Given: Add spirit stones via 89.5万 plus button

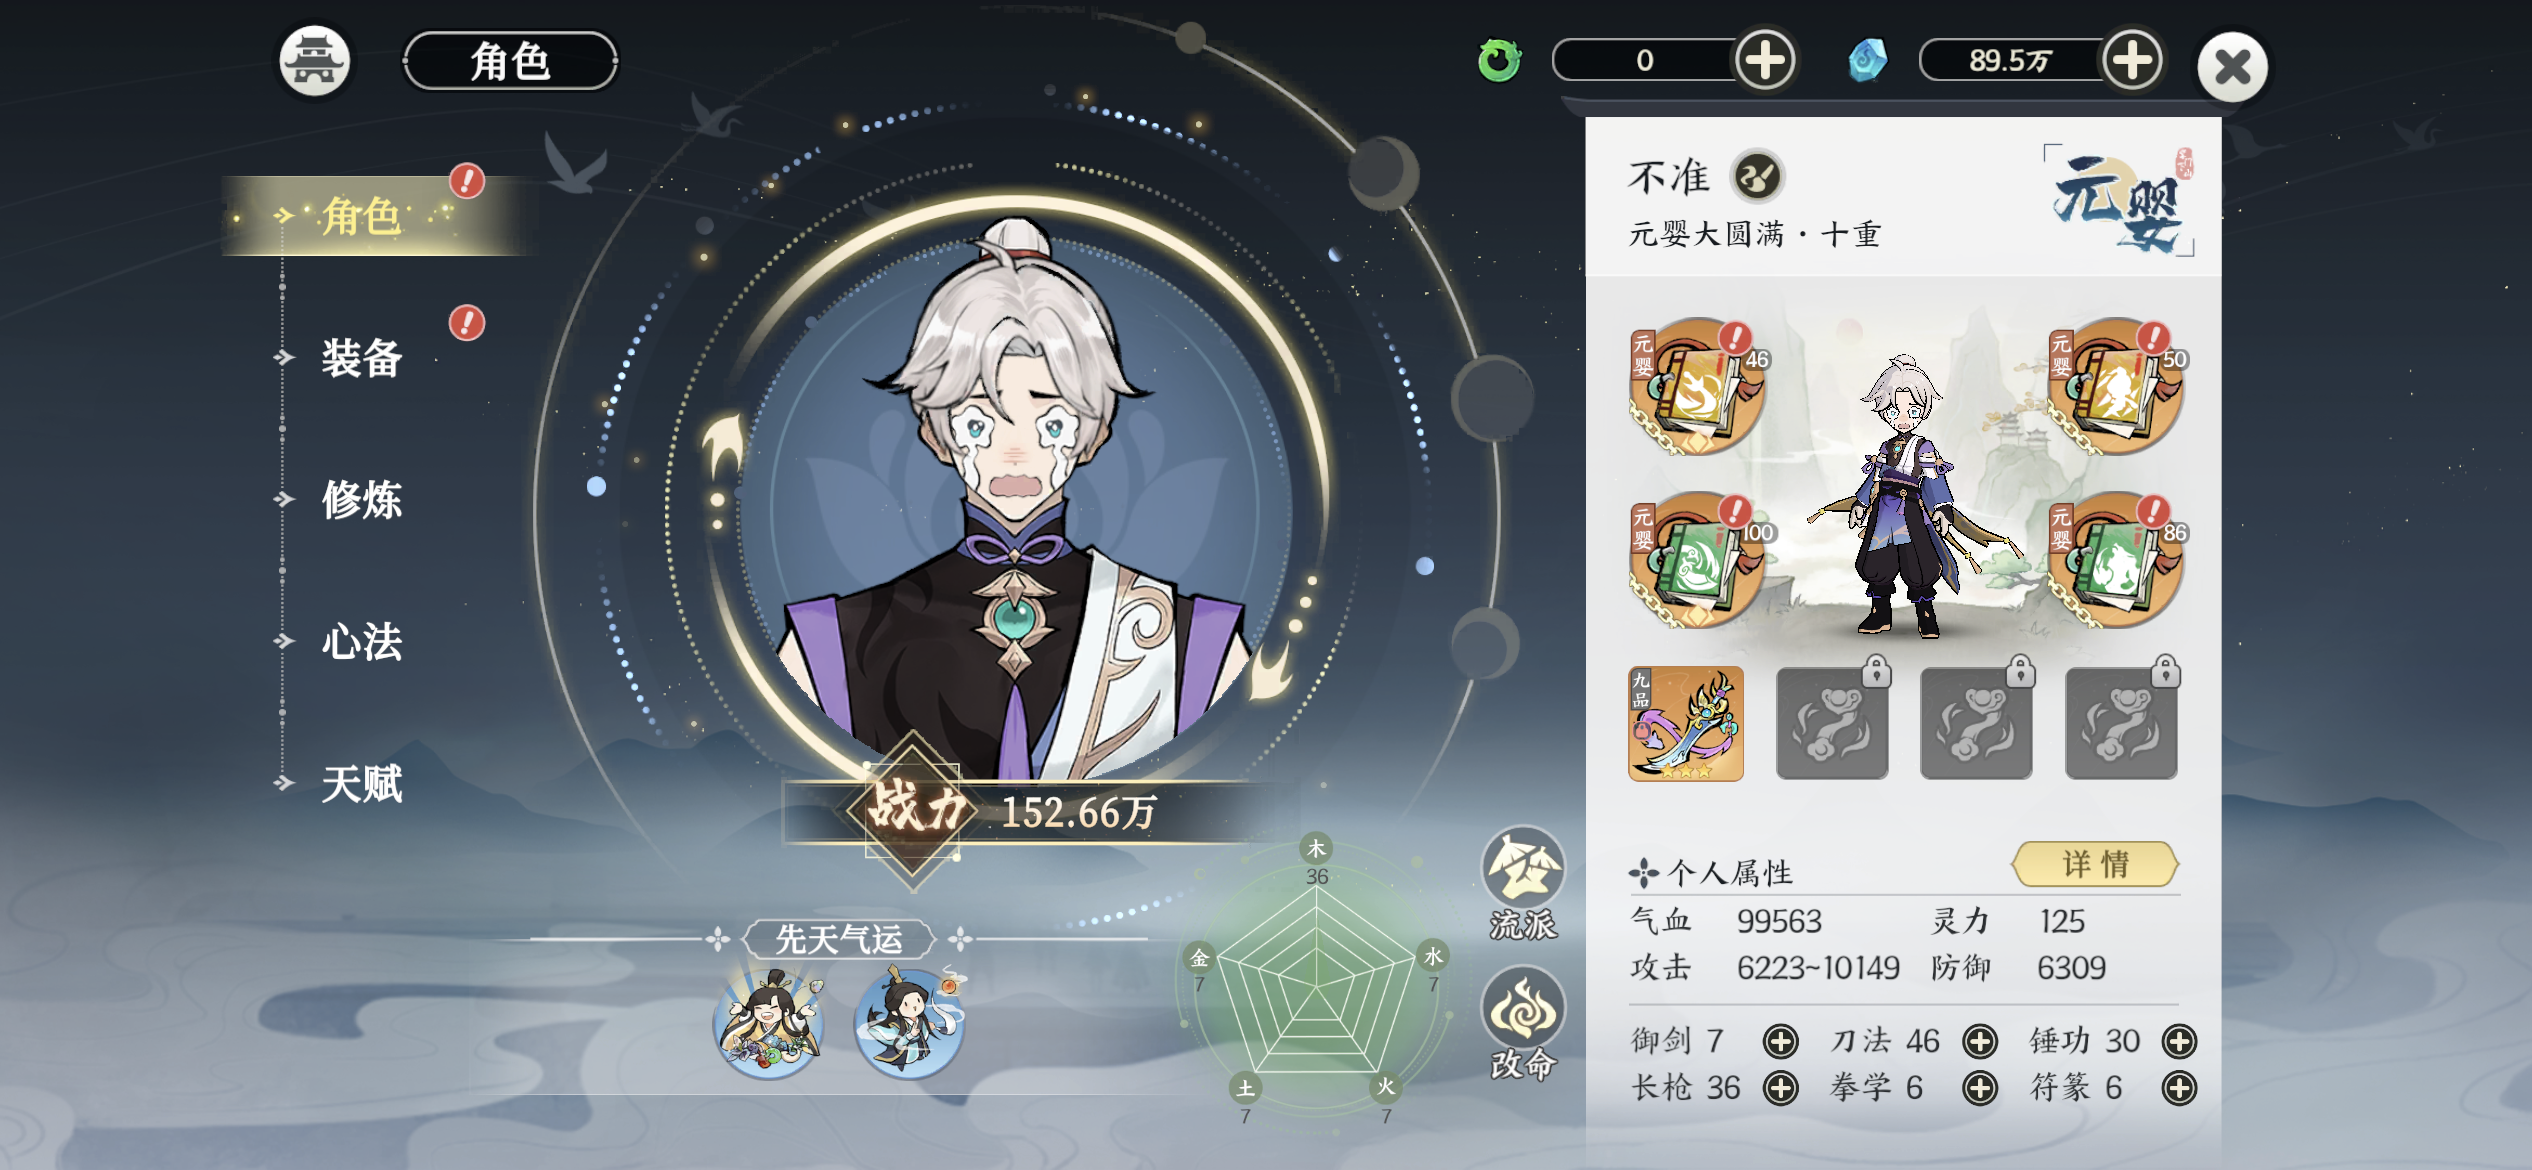Looking at the screenshot, I should point(2132,60).
